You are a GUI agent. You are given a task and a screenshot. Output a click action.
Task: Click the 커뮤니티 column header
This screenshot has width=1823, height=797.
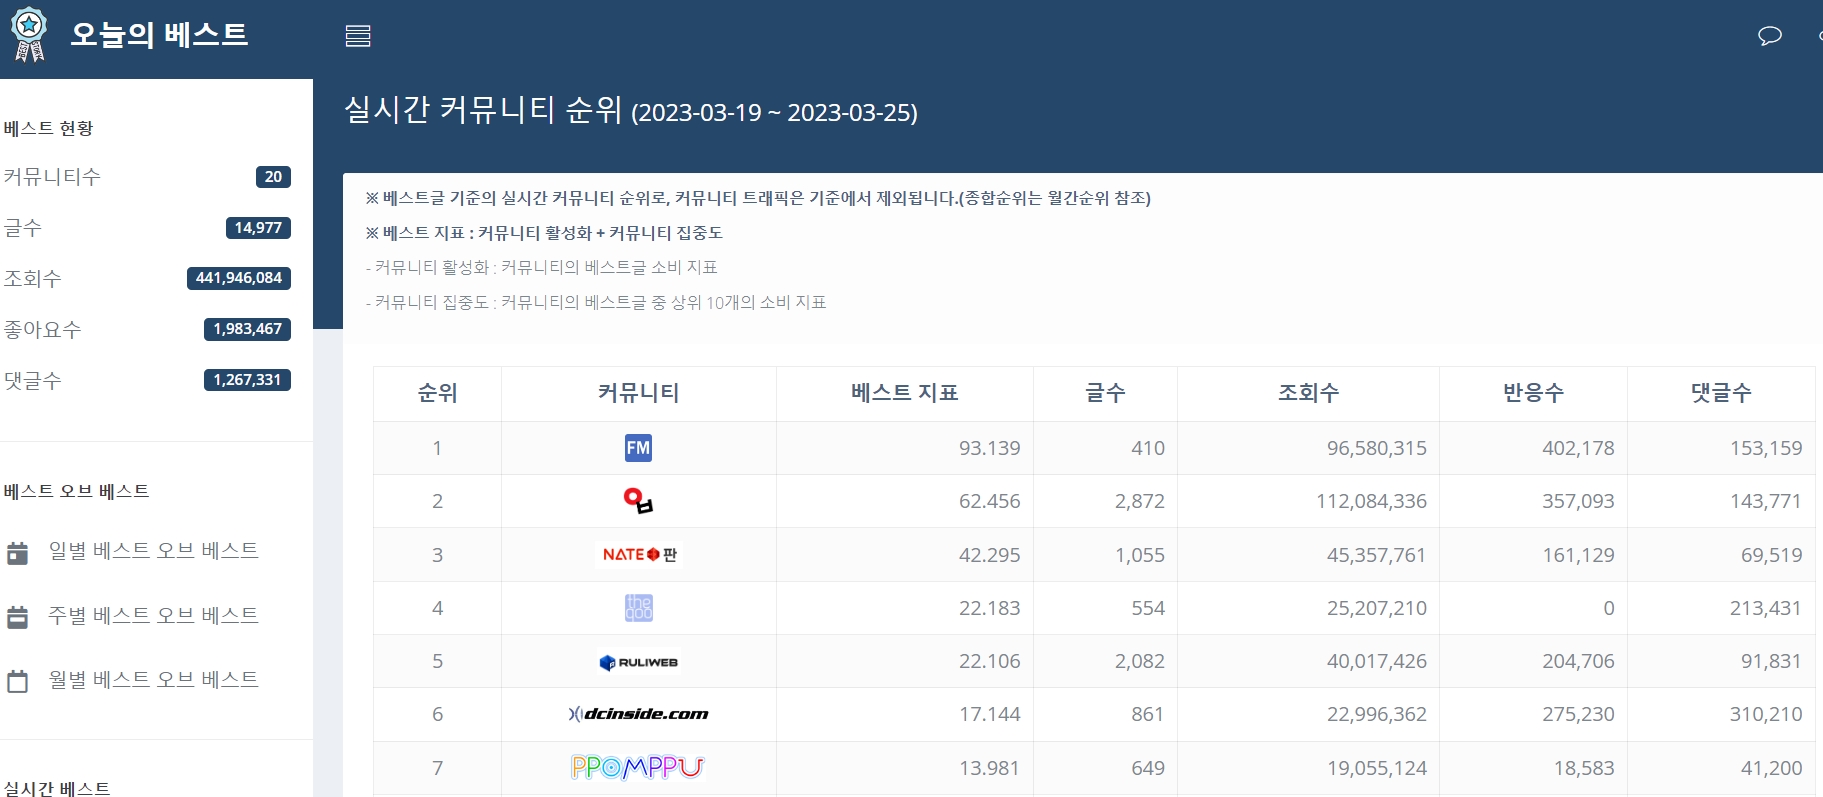point(638,393)
